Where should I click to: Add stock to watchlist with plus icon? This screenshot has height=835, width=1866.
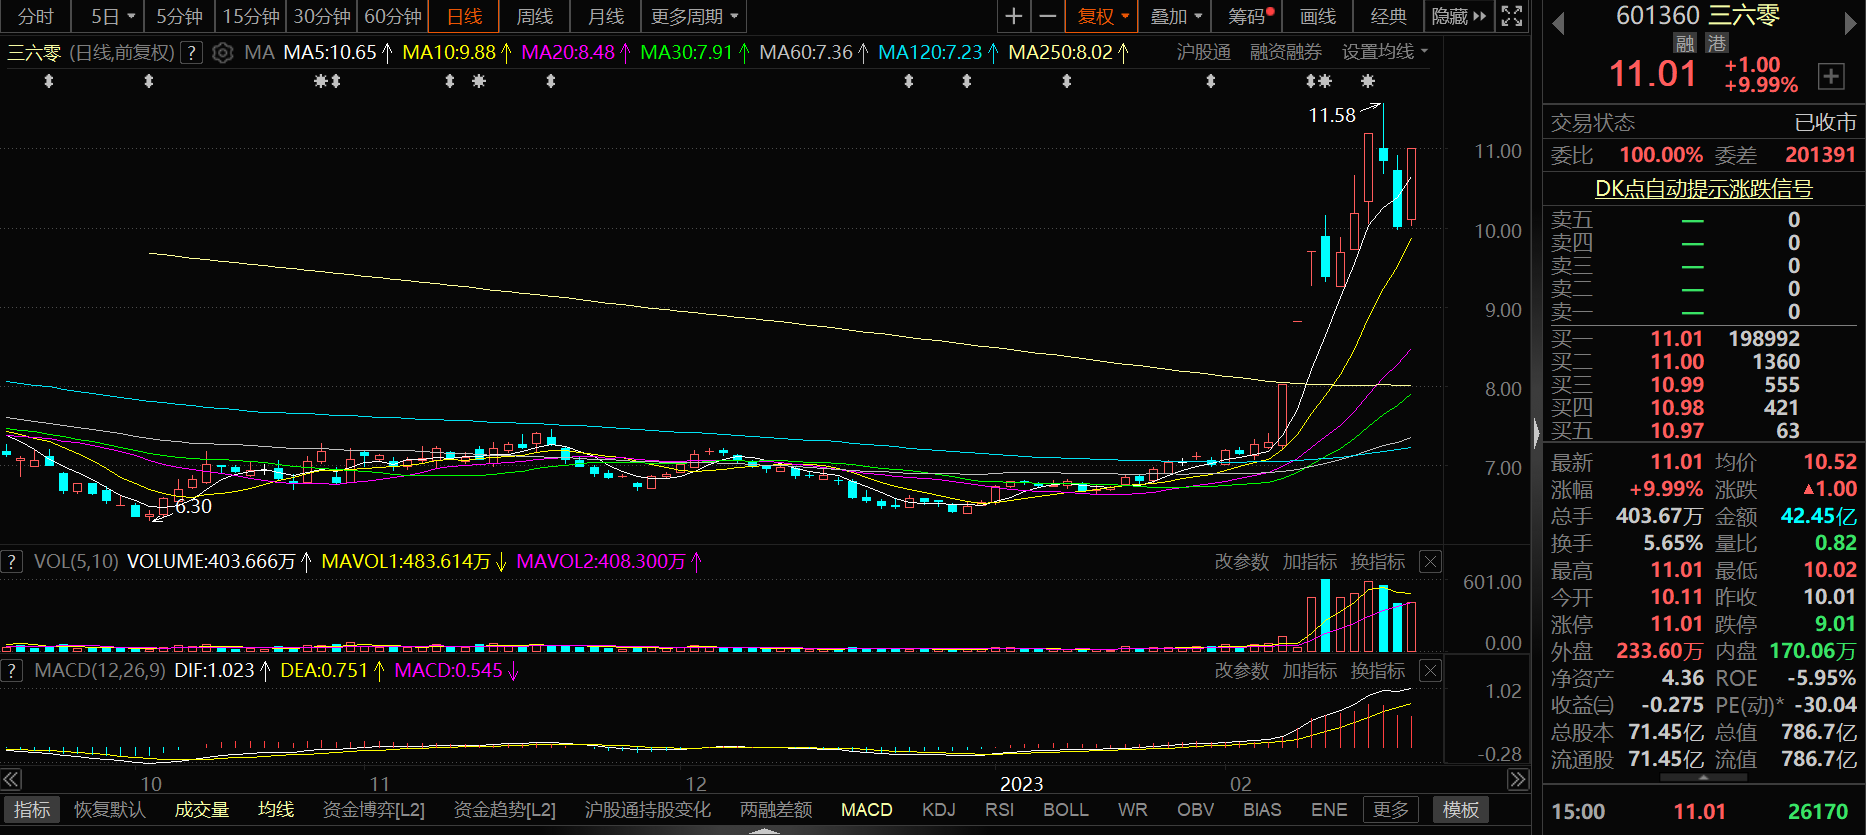(x=1831, y=76)
